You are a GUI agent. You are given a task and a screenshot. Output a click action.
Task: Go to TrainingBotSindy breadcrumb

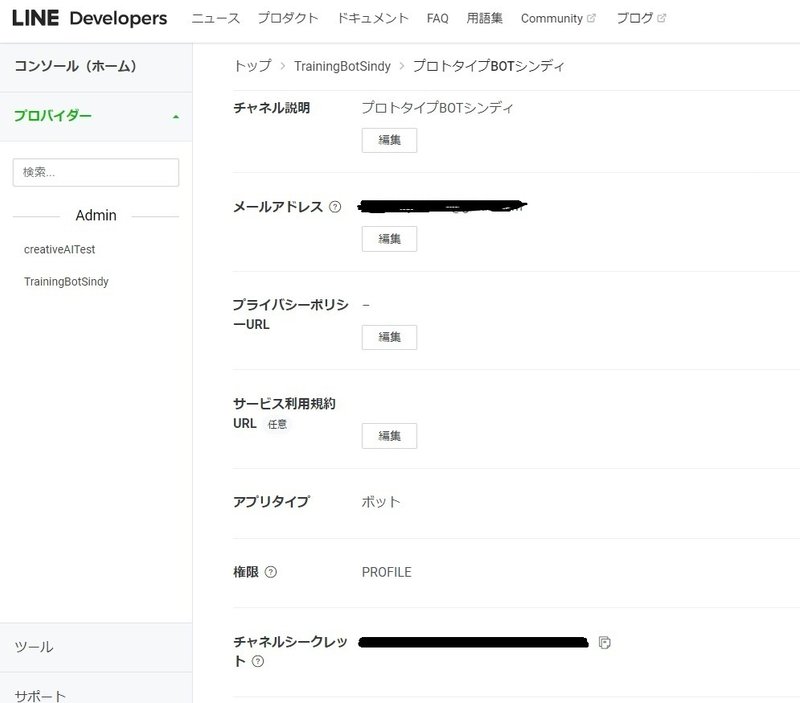tap(342, 66)
